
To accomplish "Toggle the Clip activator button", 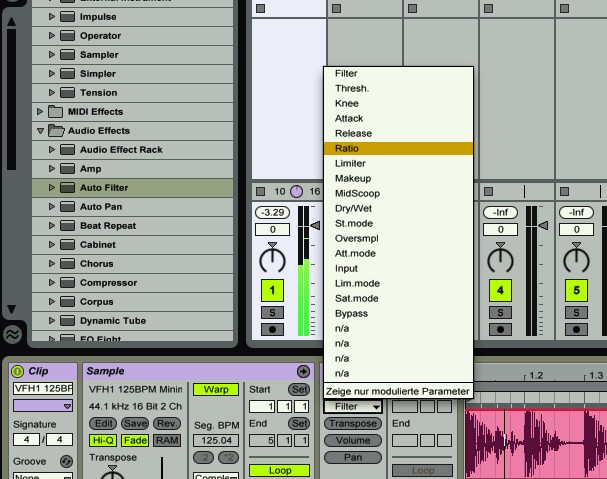I will pos(17,371).
